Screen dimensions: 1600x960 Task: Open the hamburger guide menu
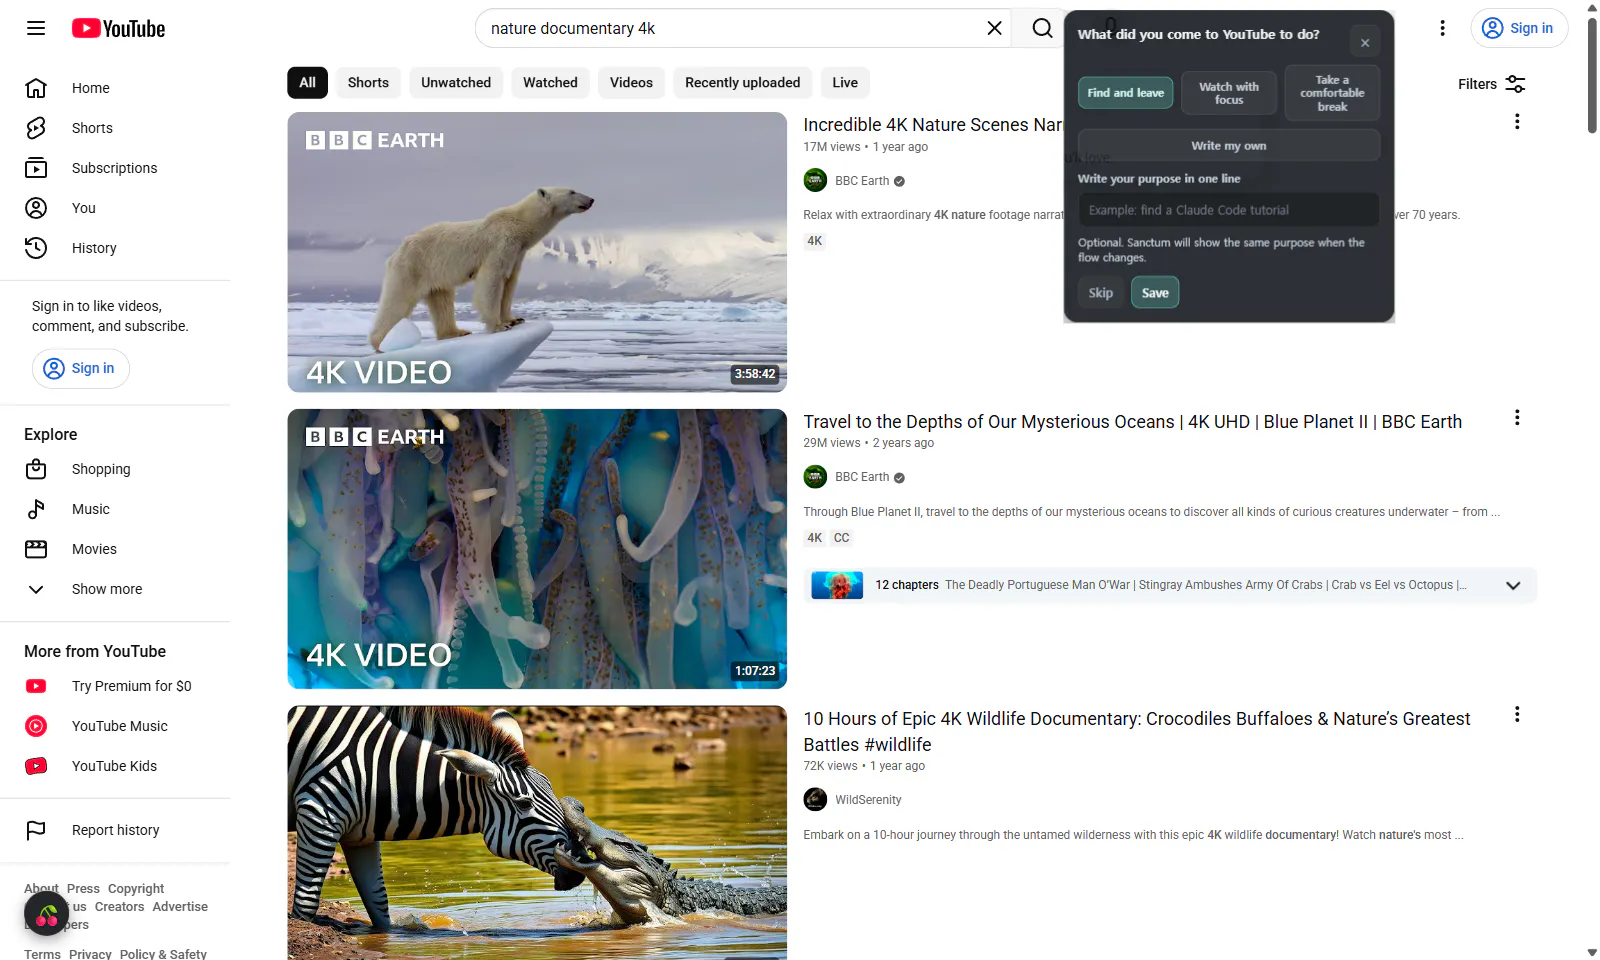[x=36, y=28]
